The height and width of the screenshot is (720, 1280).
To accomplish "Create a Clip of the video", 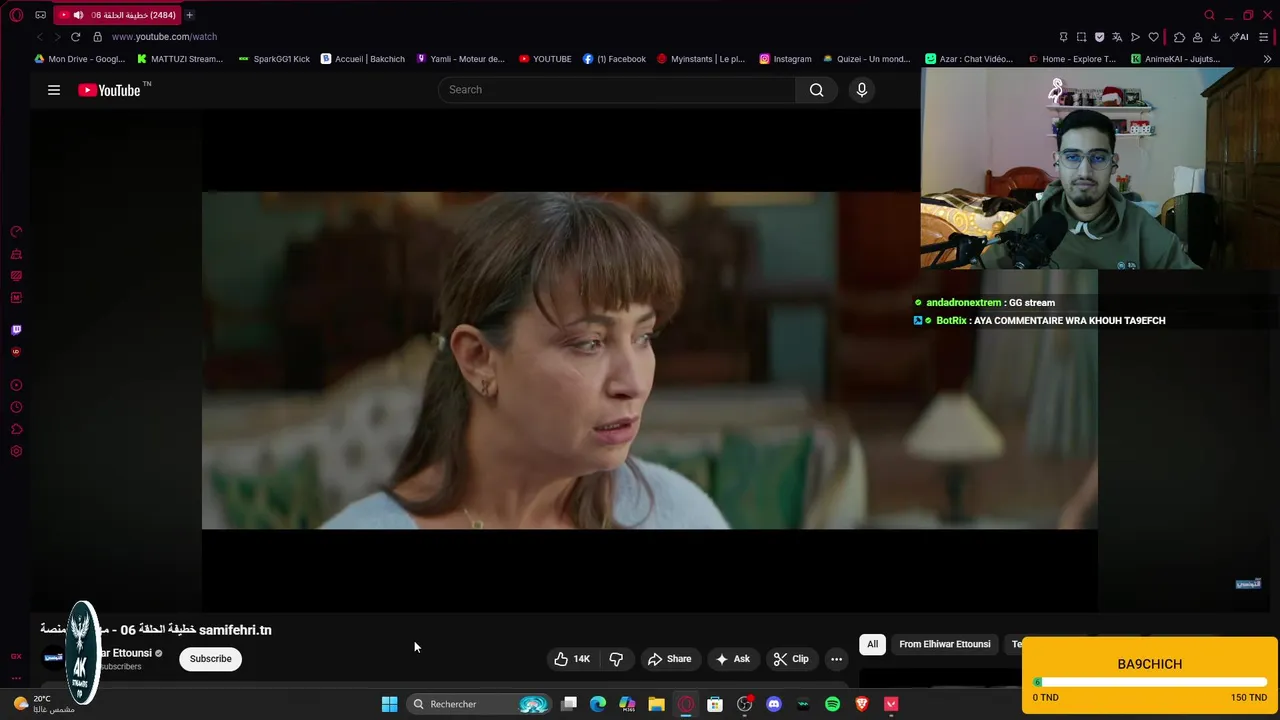I will (x=791, y=659).
